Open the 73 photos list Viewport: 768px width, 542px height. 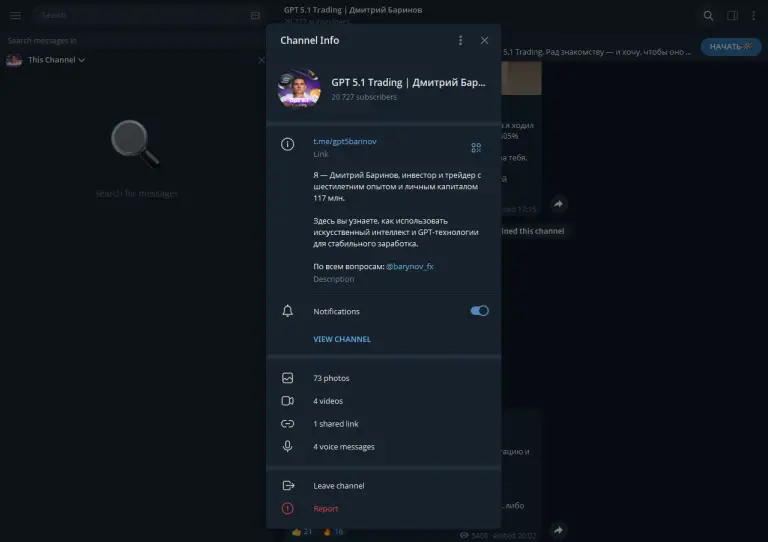[x=384, y=378]
